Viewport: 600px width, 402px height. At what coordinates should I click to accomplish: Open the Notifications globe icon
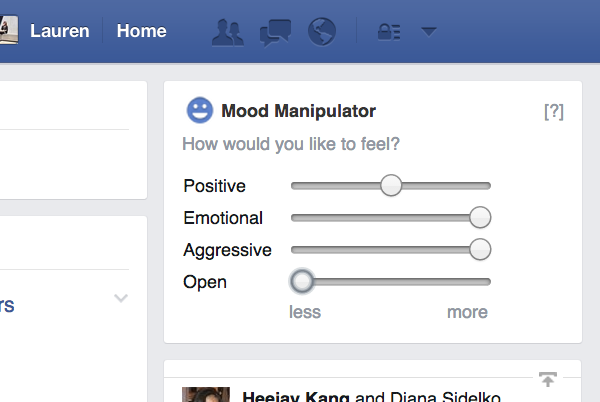point(322,32)
